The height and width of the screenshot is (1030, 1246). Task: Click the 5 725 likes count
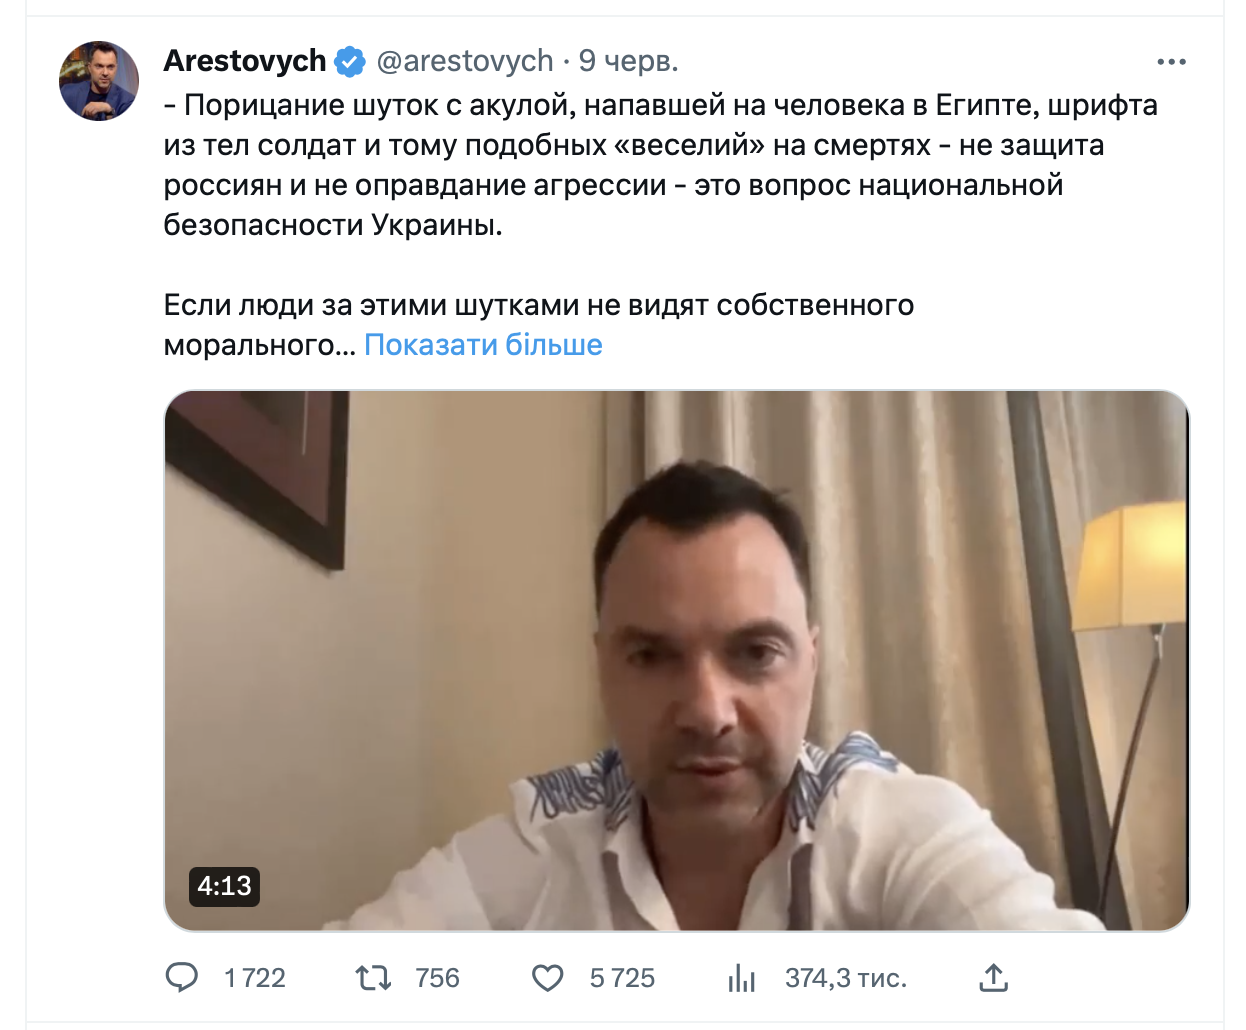point(622,978)
